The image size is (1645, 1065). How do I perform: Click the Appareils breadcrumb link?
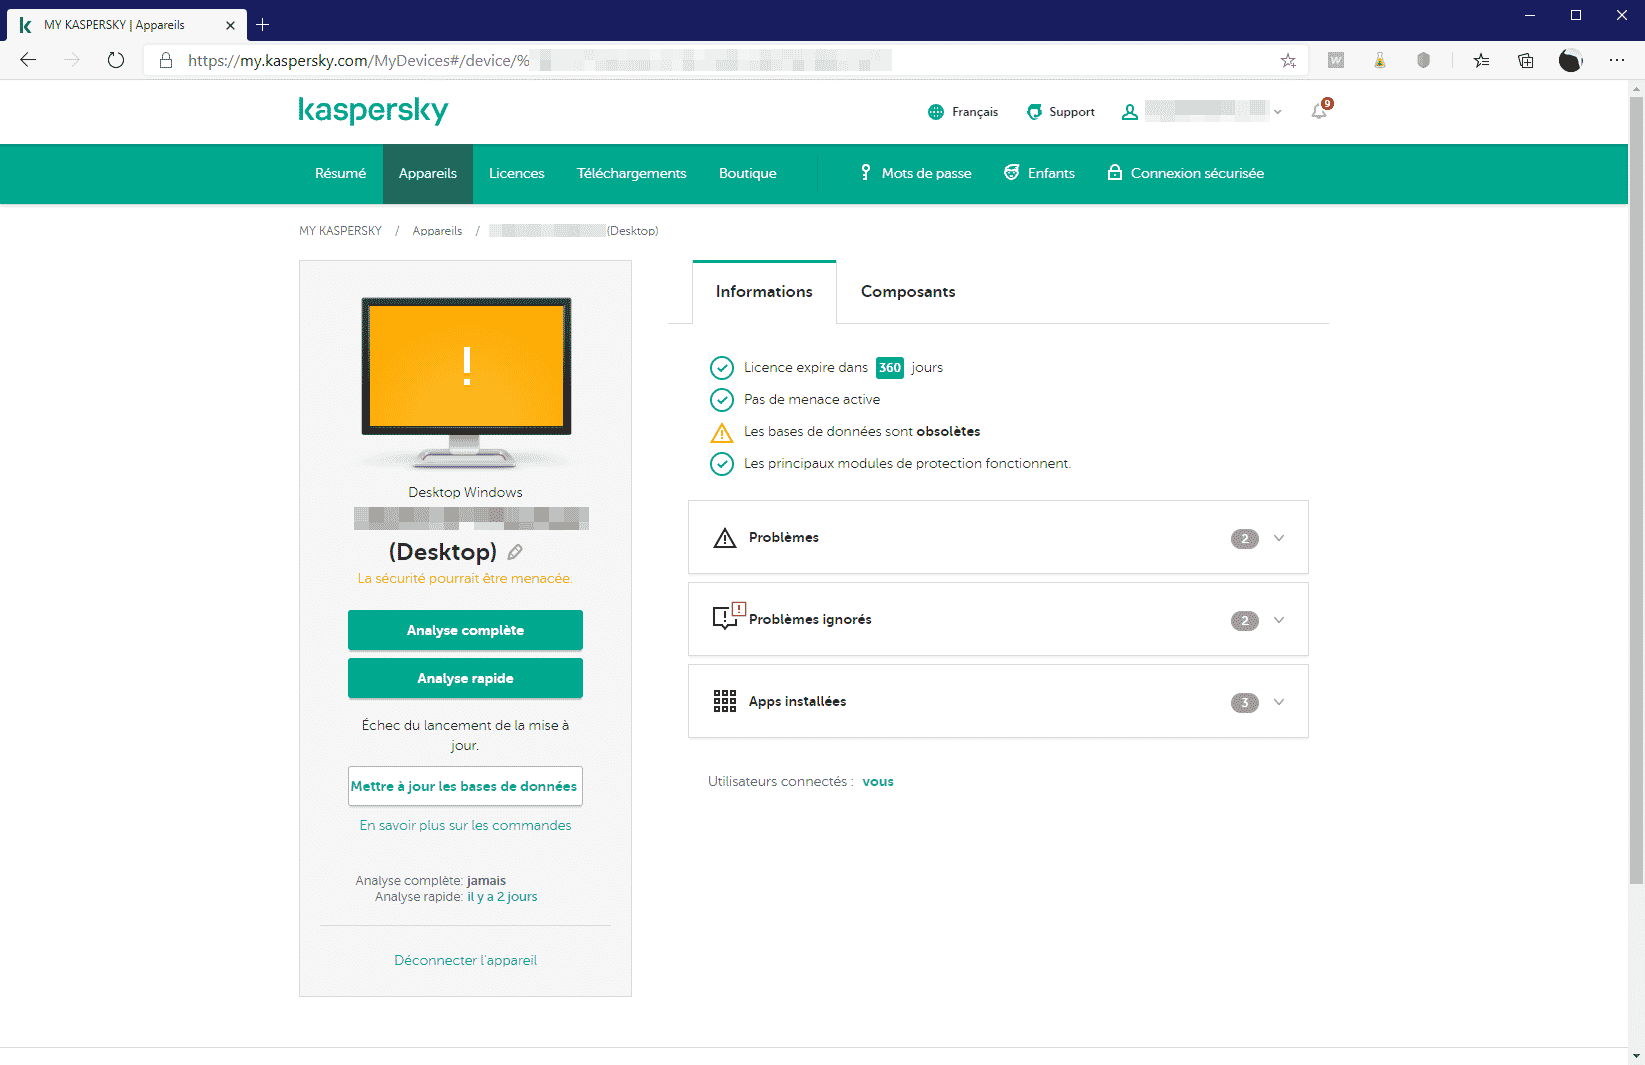click(x=437, y=231)
